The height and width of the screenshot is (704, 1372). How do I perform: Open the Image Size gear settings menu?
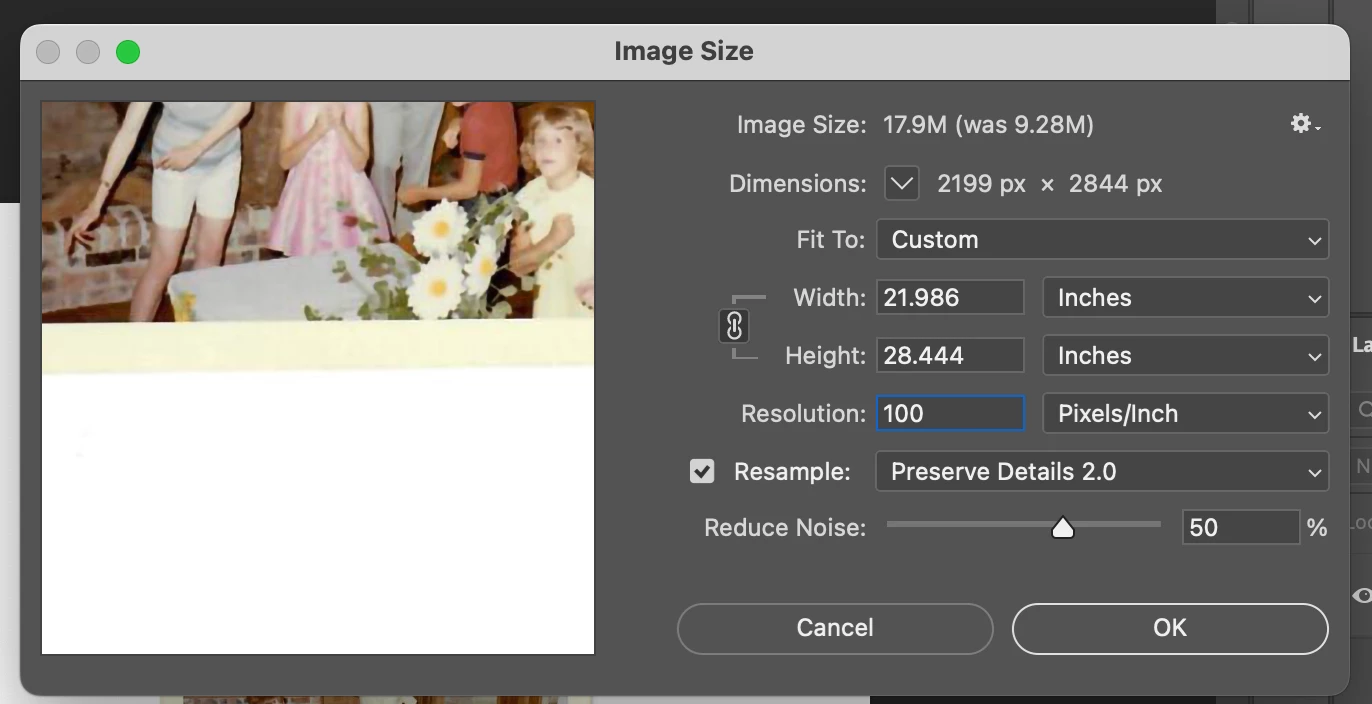pyautogui.click(x=1304, y=124)
